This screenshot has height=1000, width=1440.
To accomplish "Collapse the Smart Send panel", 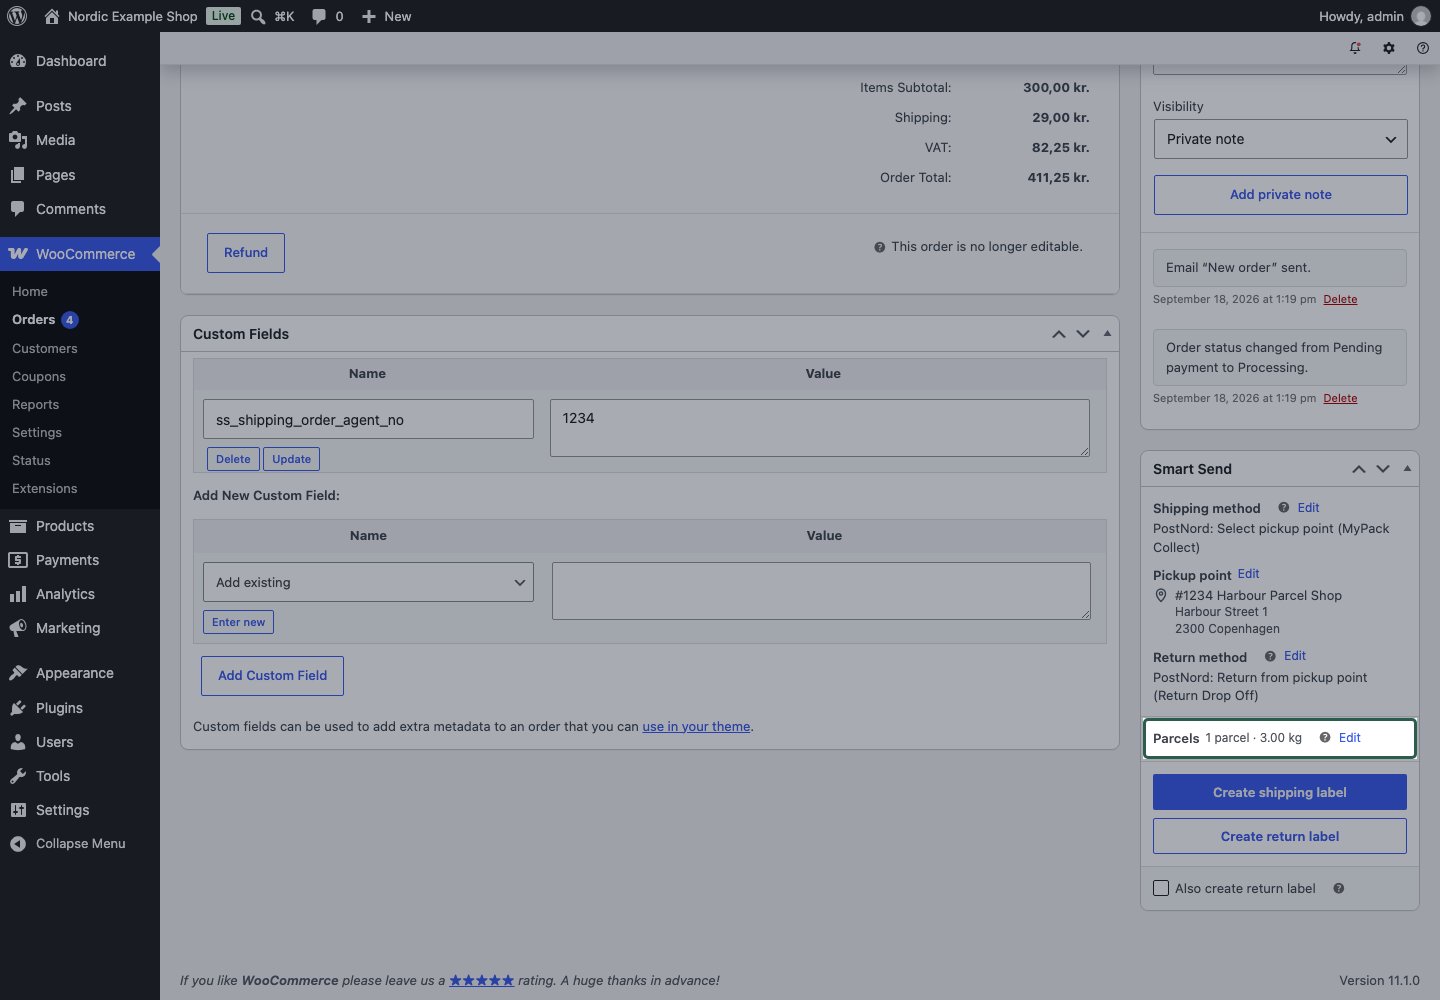I will 1407,469.
